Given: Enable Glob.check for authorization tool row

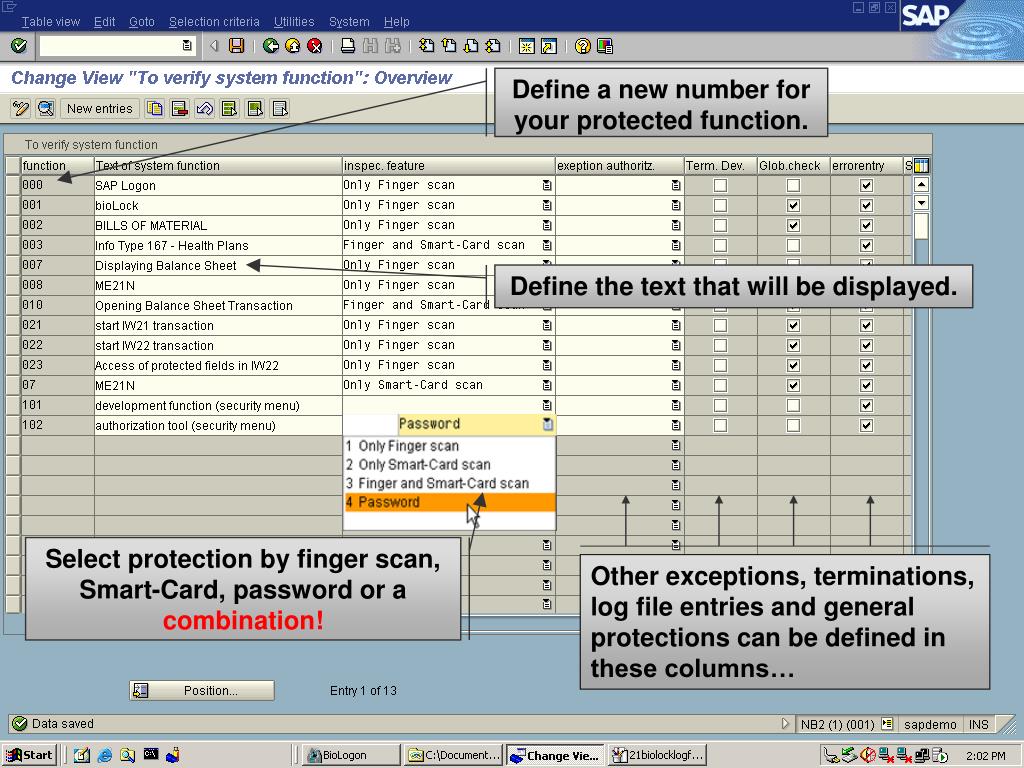Looking at the screenshot, I should coord(793,426).
